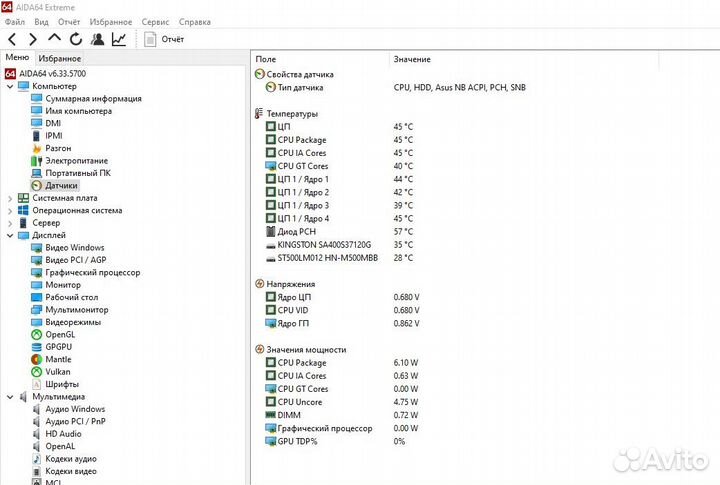Collapse the Компьютер tree node
The width and height of the screenshot is (720, 485).
[10, 86]
